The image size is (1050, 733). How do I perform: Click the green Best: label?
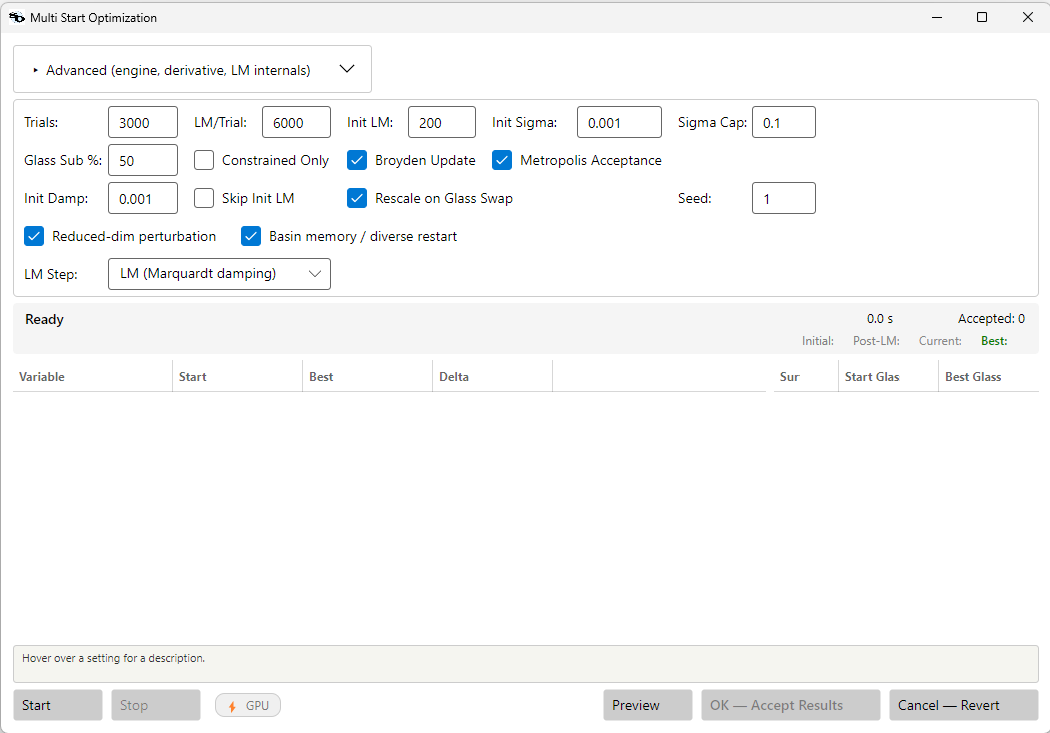(994, 341)
